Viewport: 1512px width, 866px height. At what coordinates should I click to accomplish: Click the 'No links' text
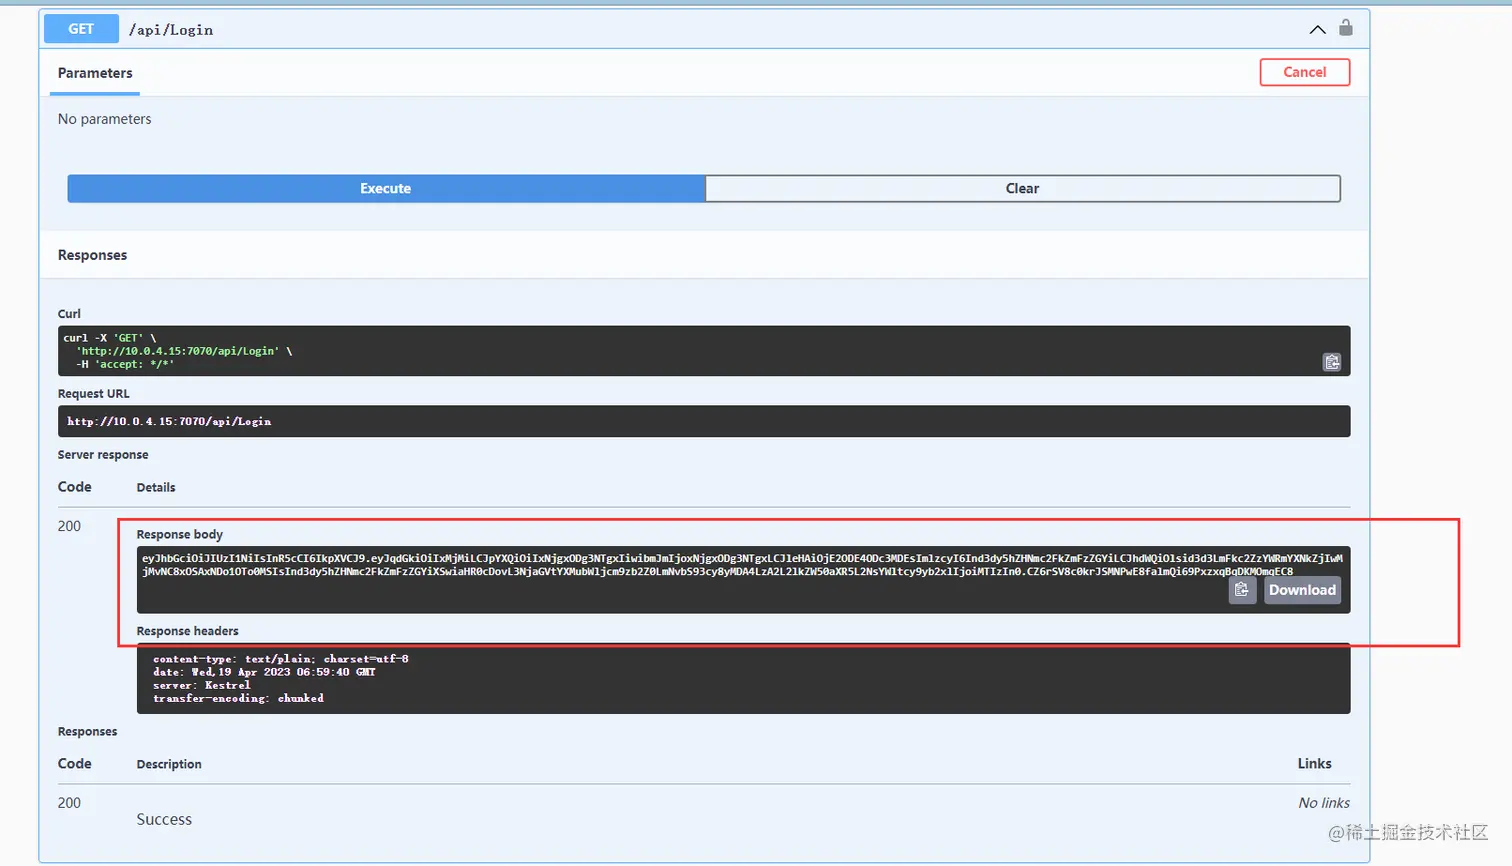1324,803
